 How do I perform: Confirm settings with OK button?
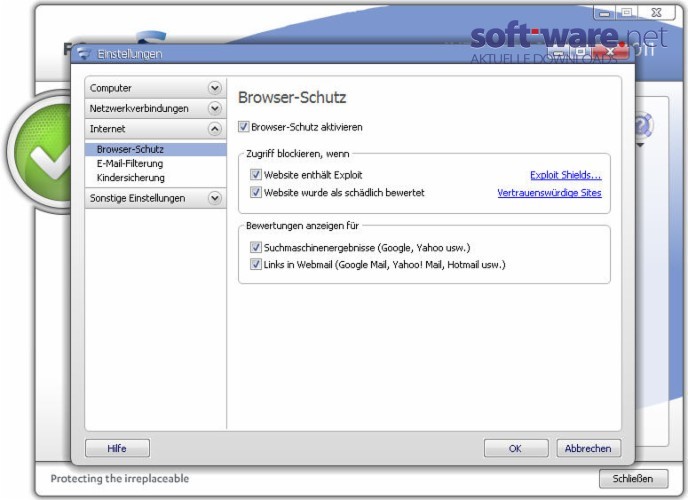[x=516, y=448]
